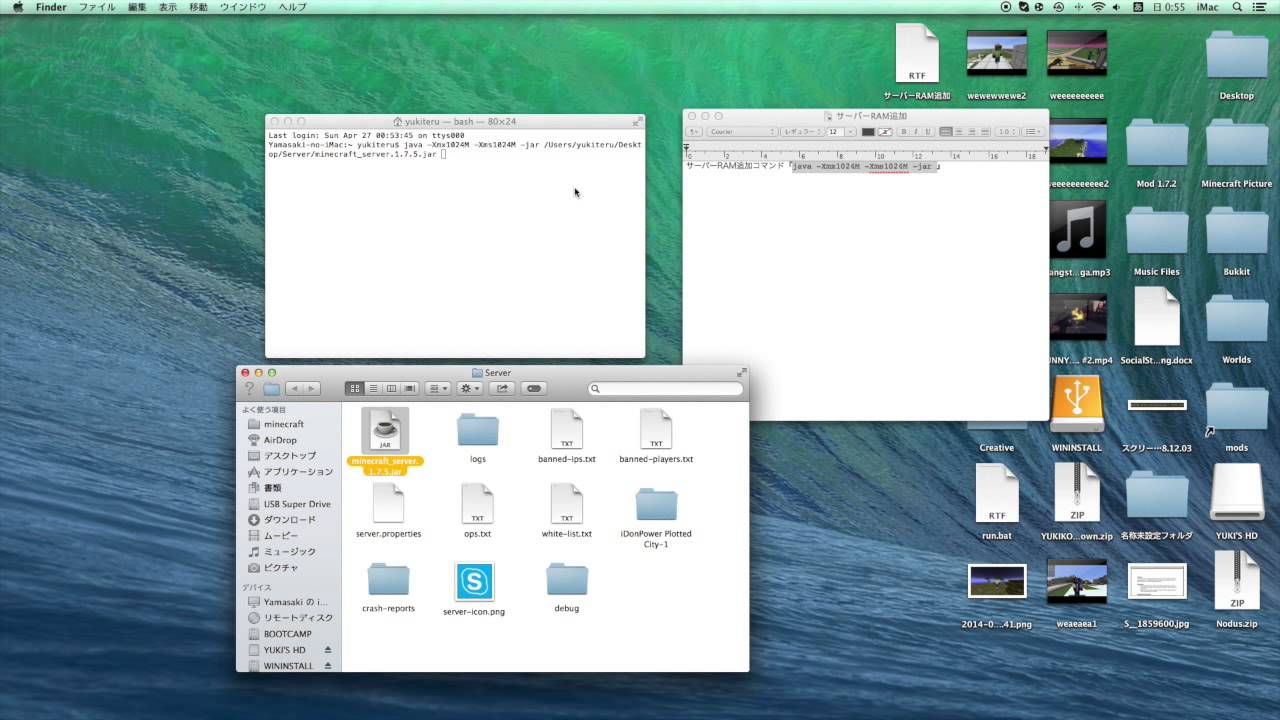Select minecraft_server.1.7.5.jar file icon
The height and width of the screenshot is (720, 1280).
(385, 430)
